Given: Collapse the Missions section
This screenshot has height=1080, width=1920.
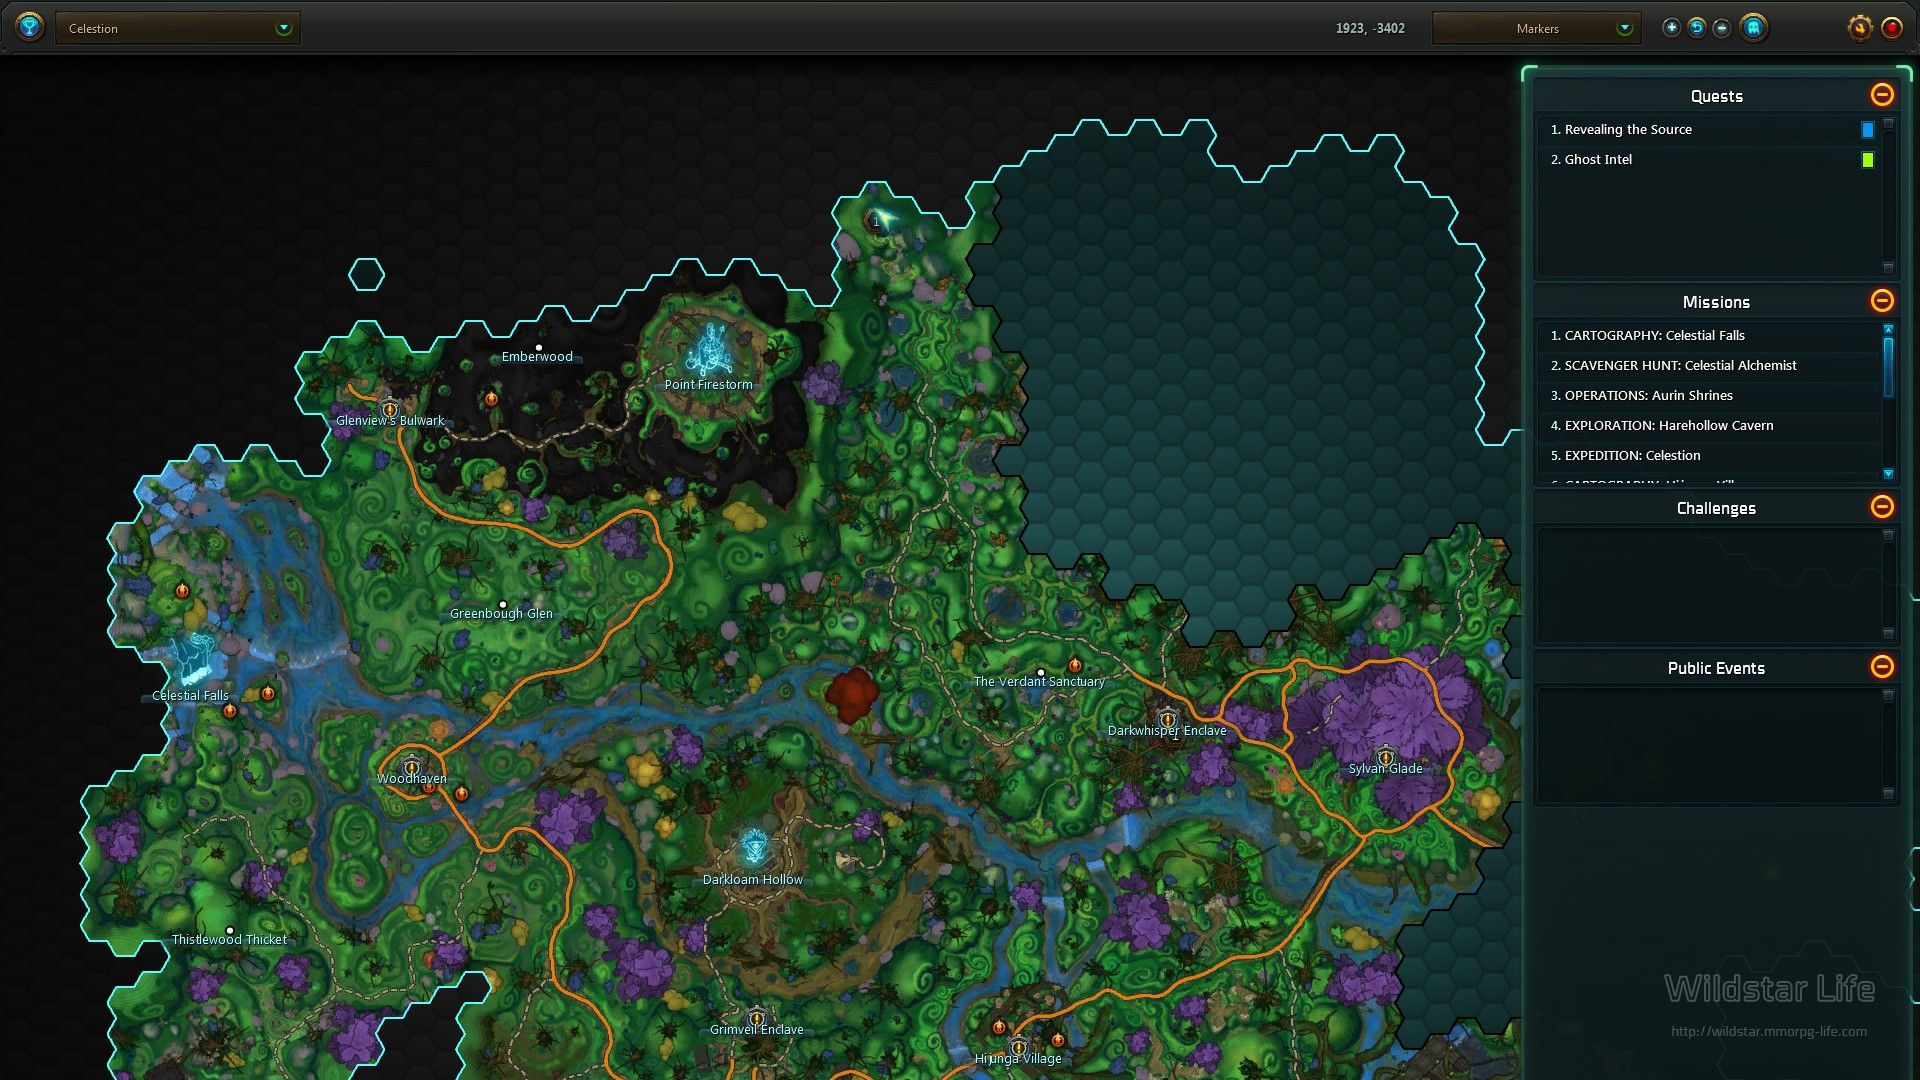Looking at the screenshot, I should (1882, 301).
